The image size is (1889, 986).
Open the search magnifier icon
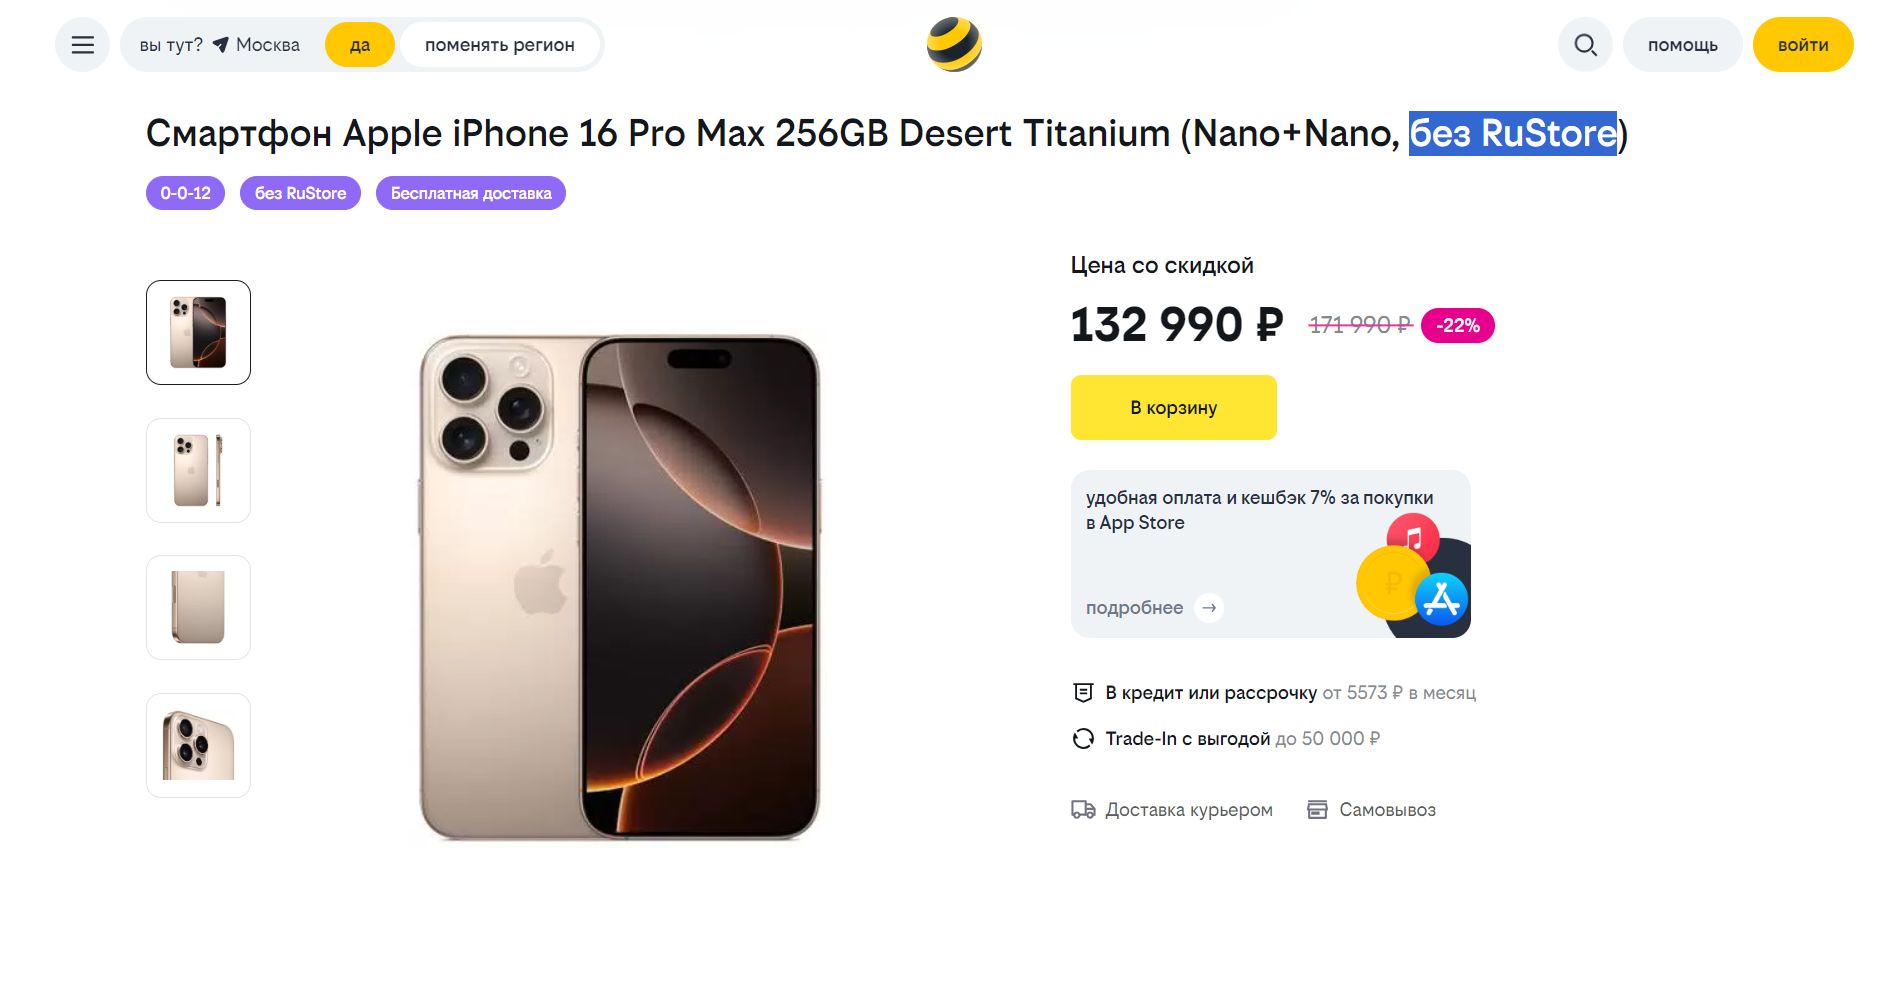[x=1585, y=45]
